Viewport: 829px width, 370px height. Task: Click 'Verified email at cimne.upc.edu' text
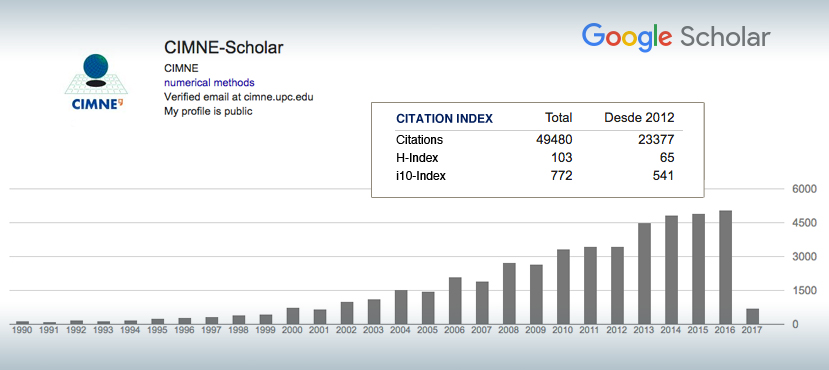tap(239, 97)
